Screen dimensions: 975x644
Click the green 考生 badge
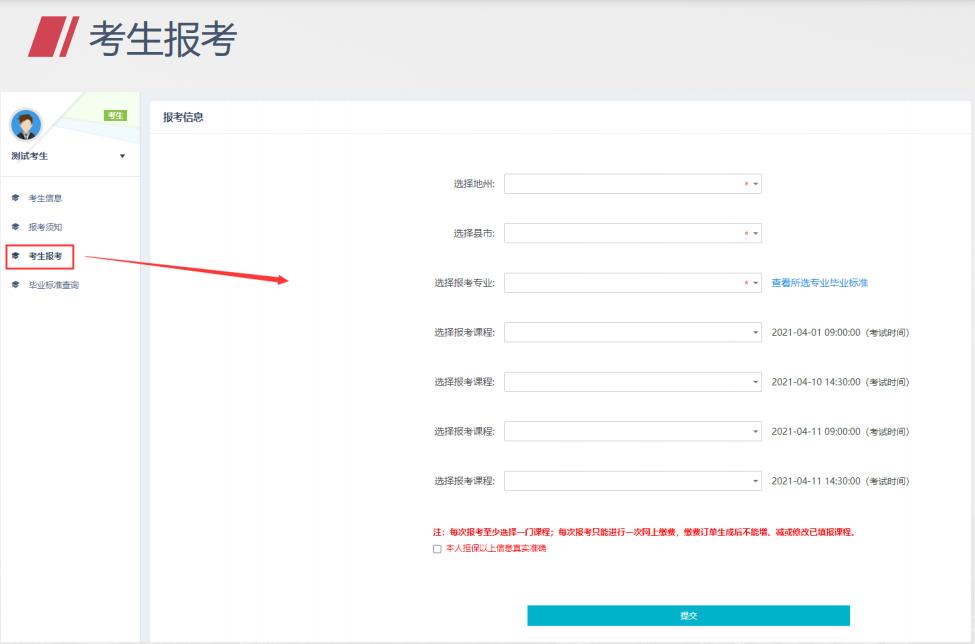(116, 117)
